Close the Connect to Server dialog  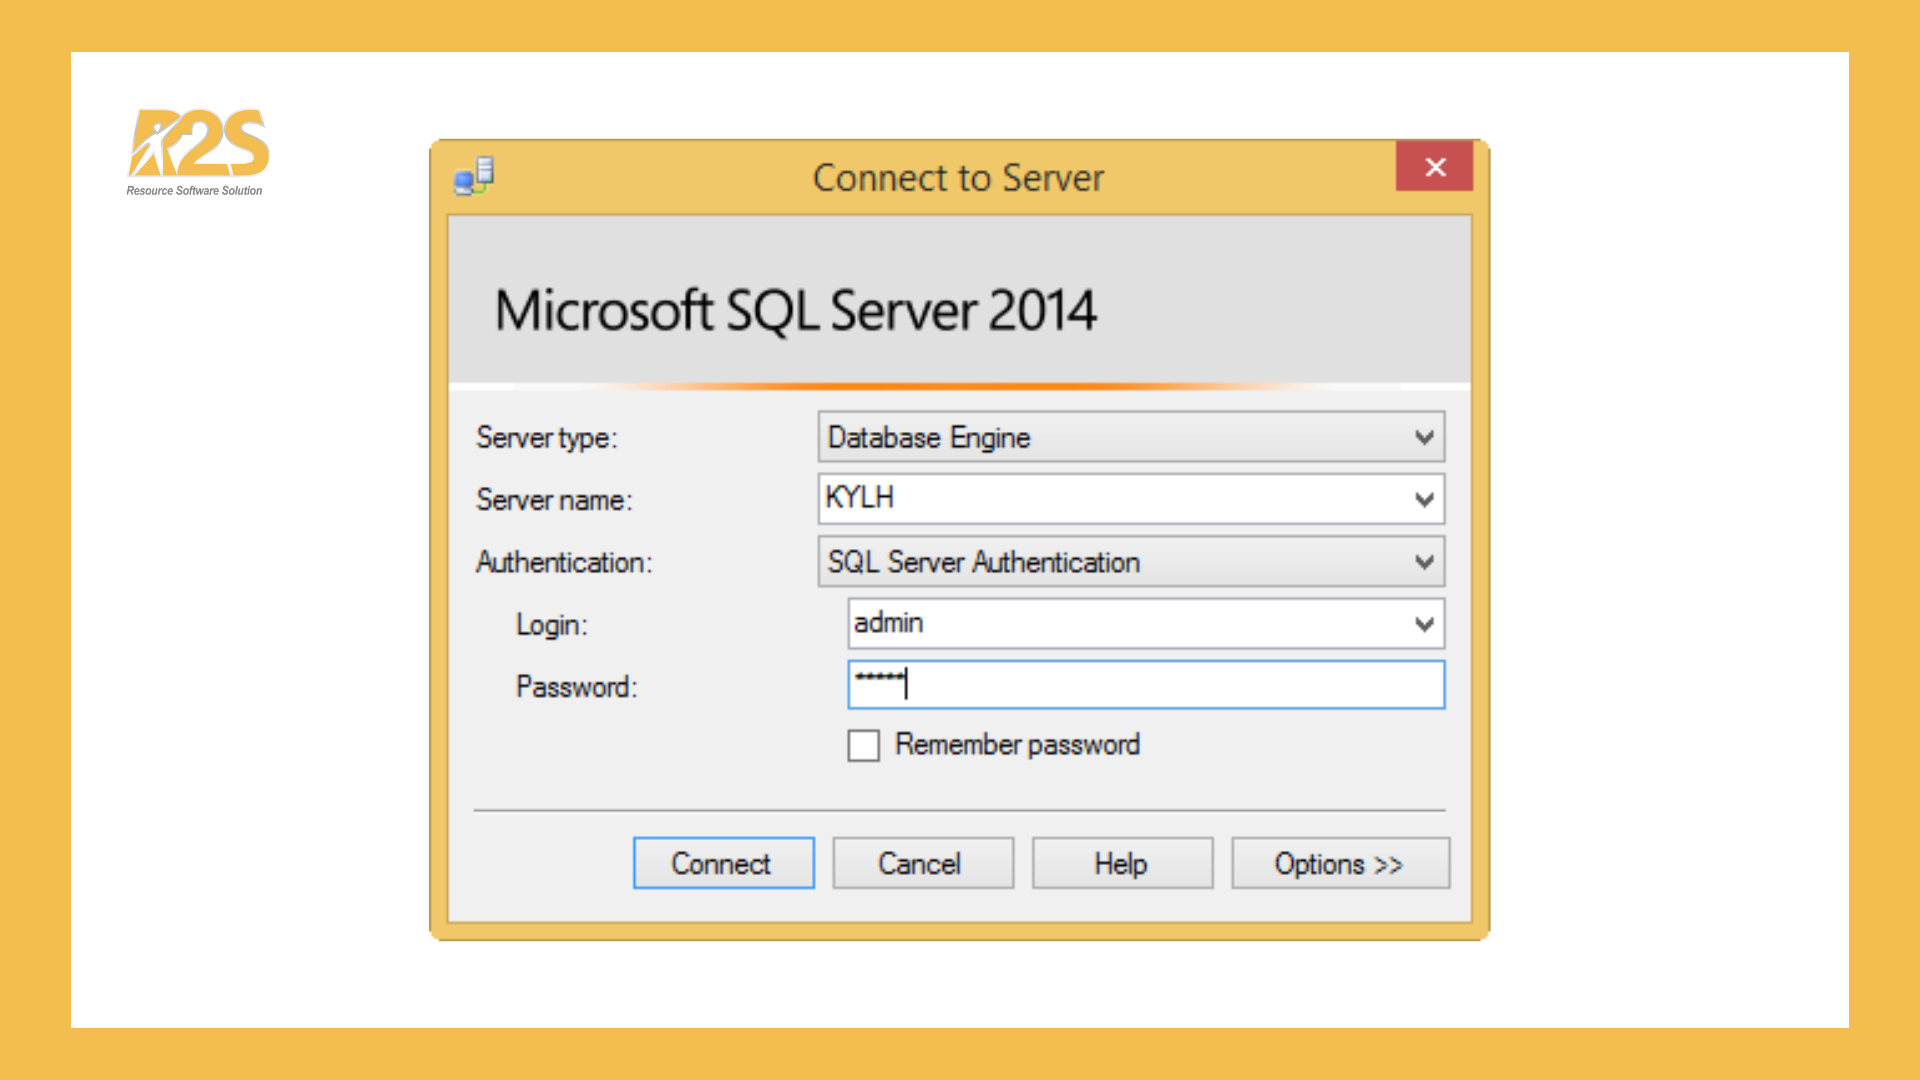(x=1434, y=167)
